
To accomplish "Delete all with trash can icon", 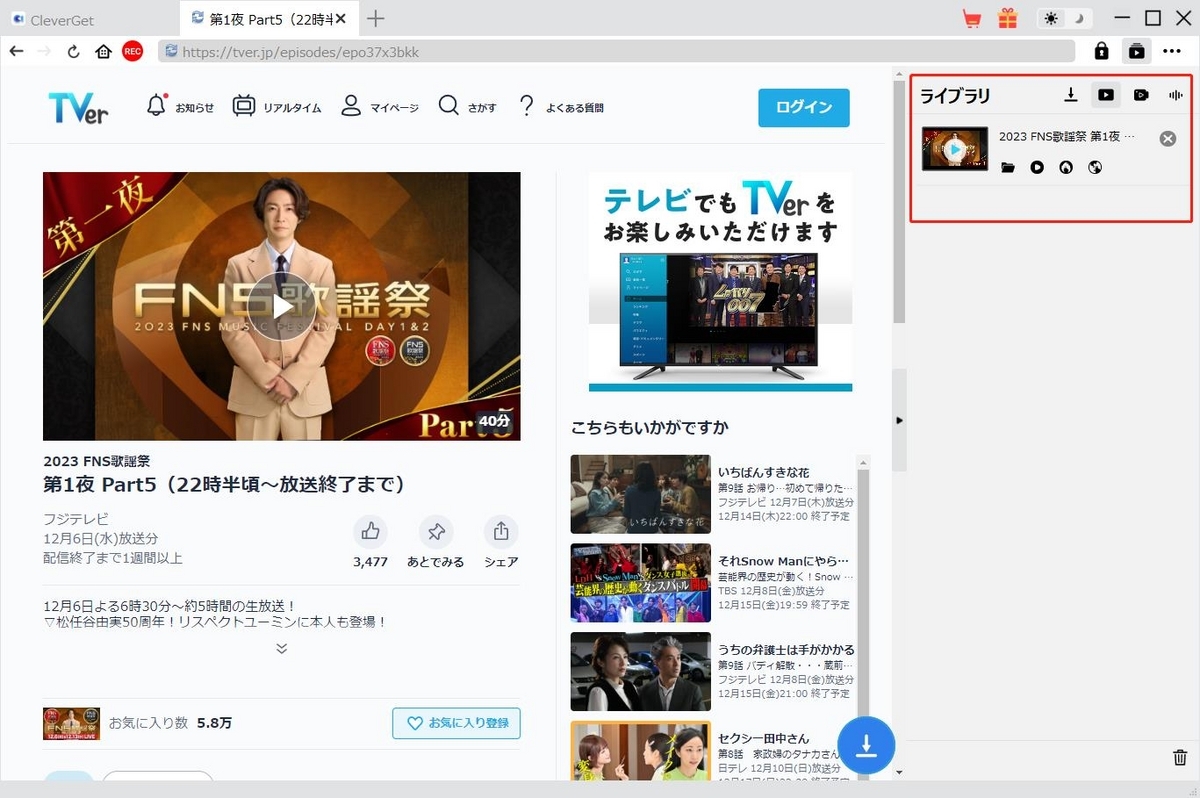I will (1180, 758).
